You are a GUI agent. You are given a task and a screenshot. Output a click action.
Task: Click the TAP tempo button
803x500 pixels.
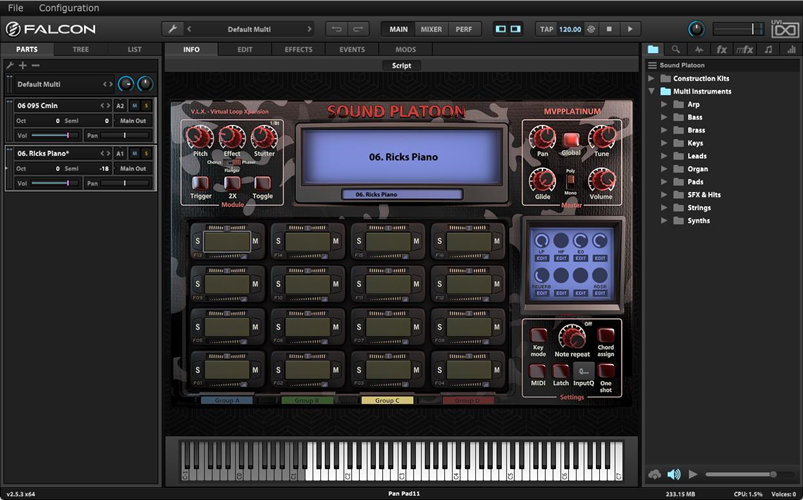tap(547, 29)
